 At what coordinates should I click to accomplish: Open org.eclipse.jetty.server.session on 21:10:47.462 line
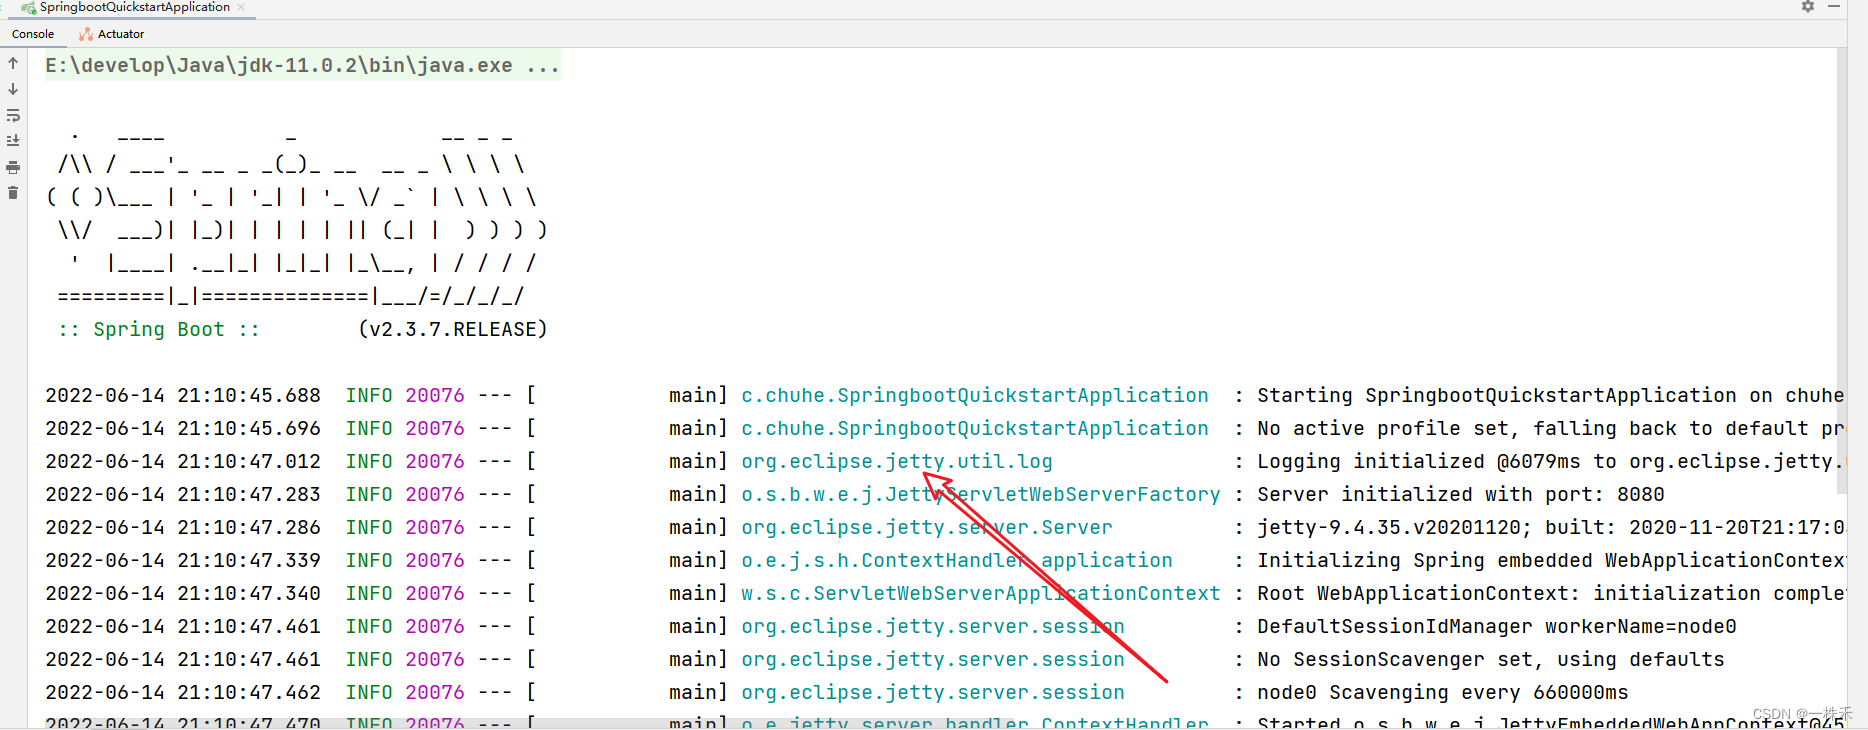(x=933, y=692)
